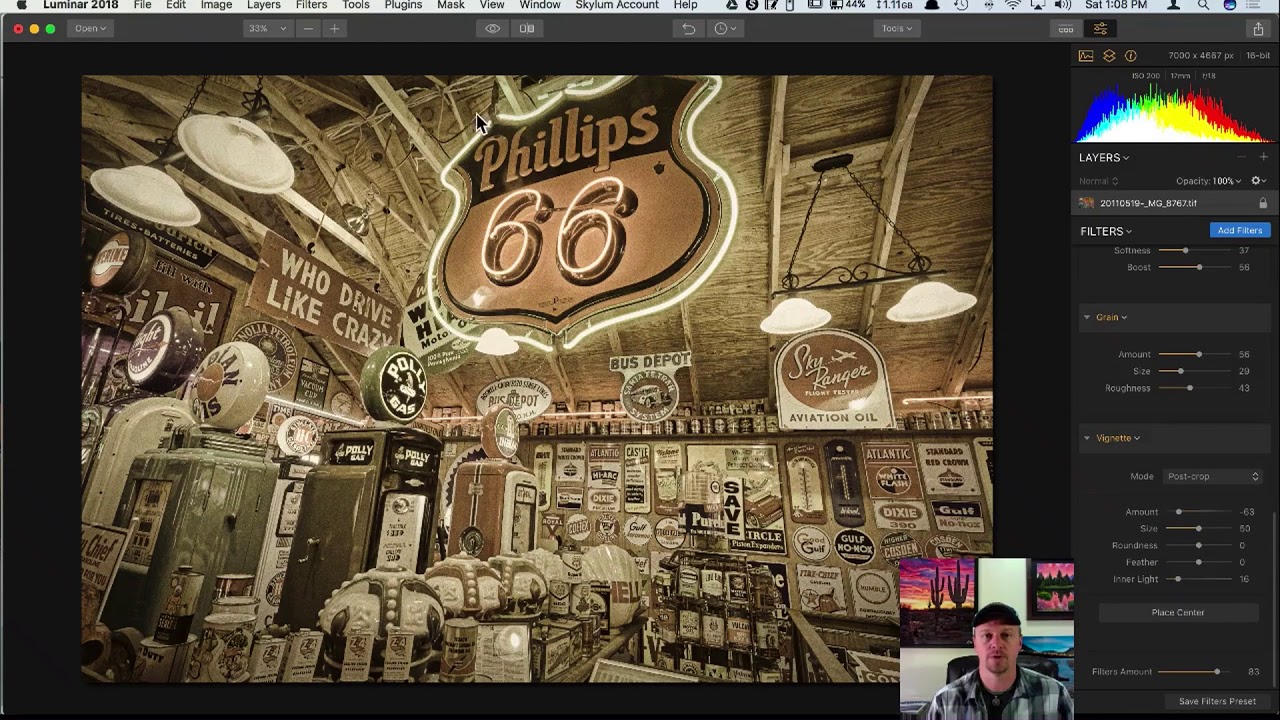Add a new layer with plus icon

pos(1263,157)
